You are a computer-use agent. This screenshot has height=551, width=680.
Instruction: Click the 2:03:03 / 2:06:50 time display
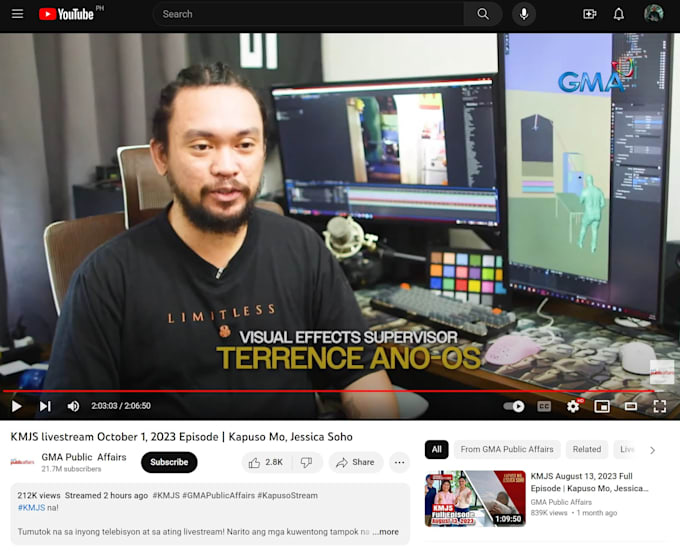tap(121, 406)
